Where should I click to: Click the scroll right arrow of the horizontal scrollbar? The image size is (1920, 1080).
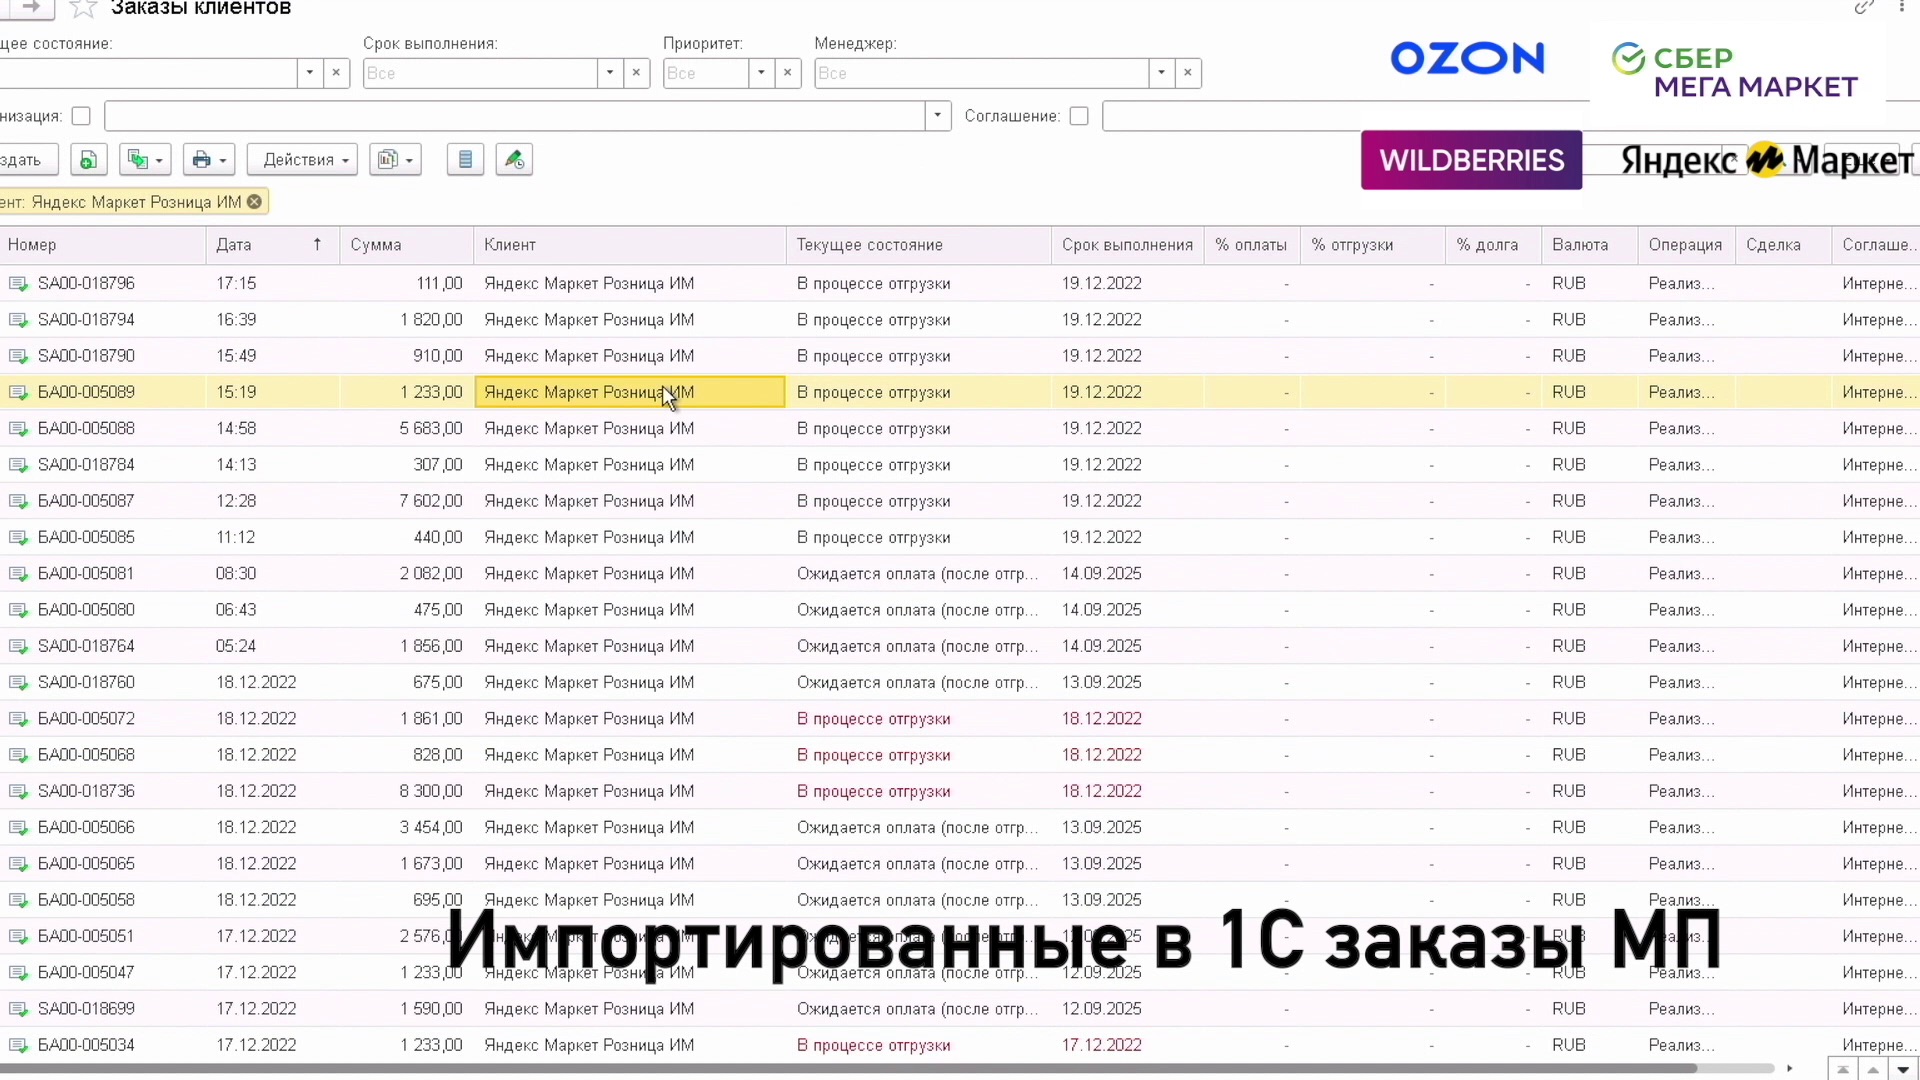pos(1789,1069)
